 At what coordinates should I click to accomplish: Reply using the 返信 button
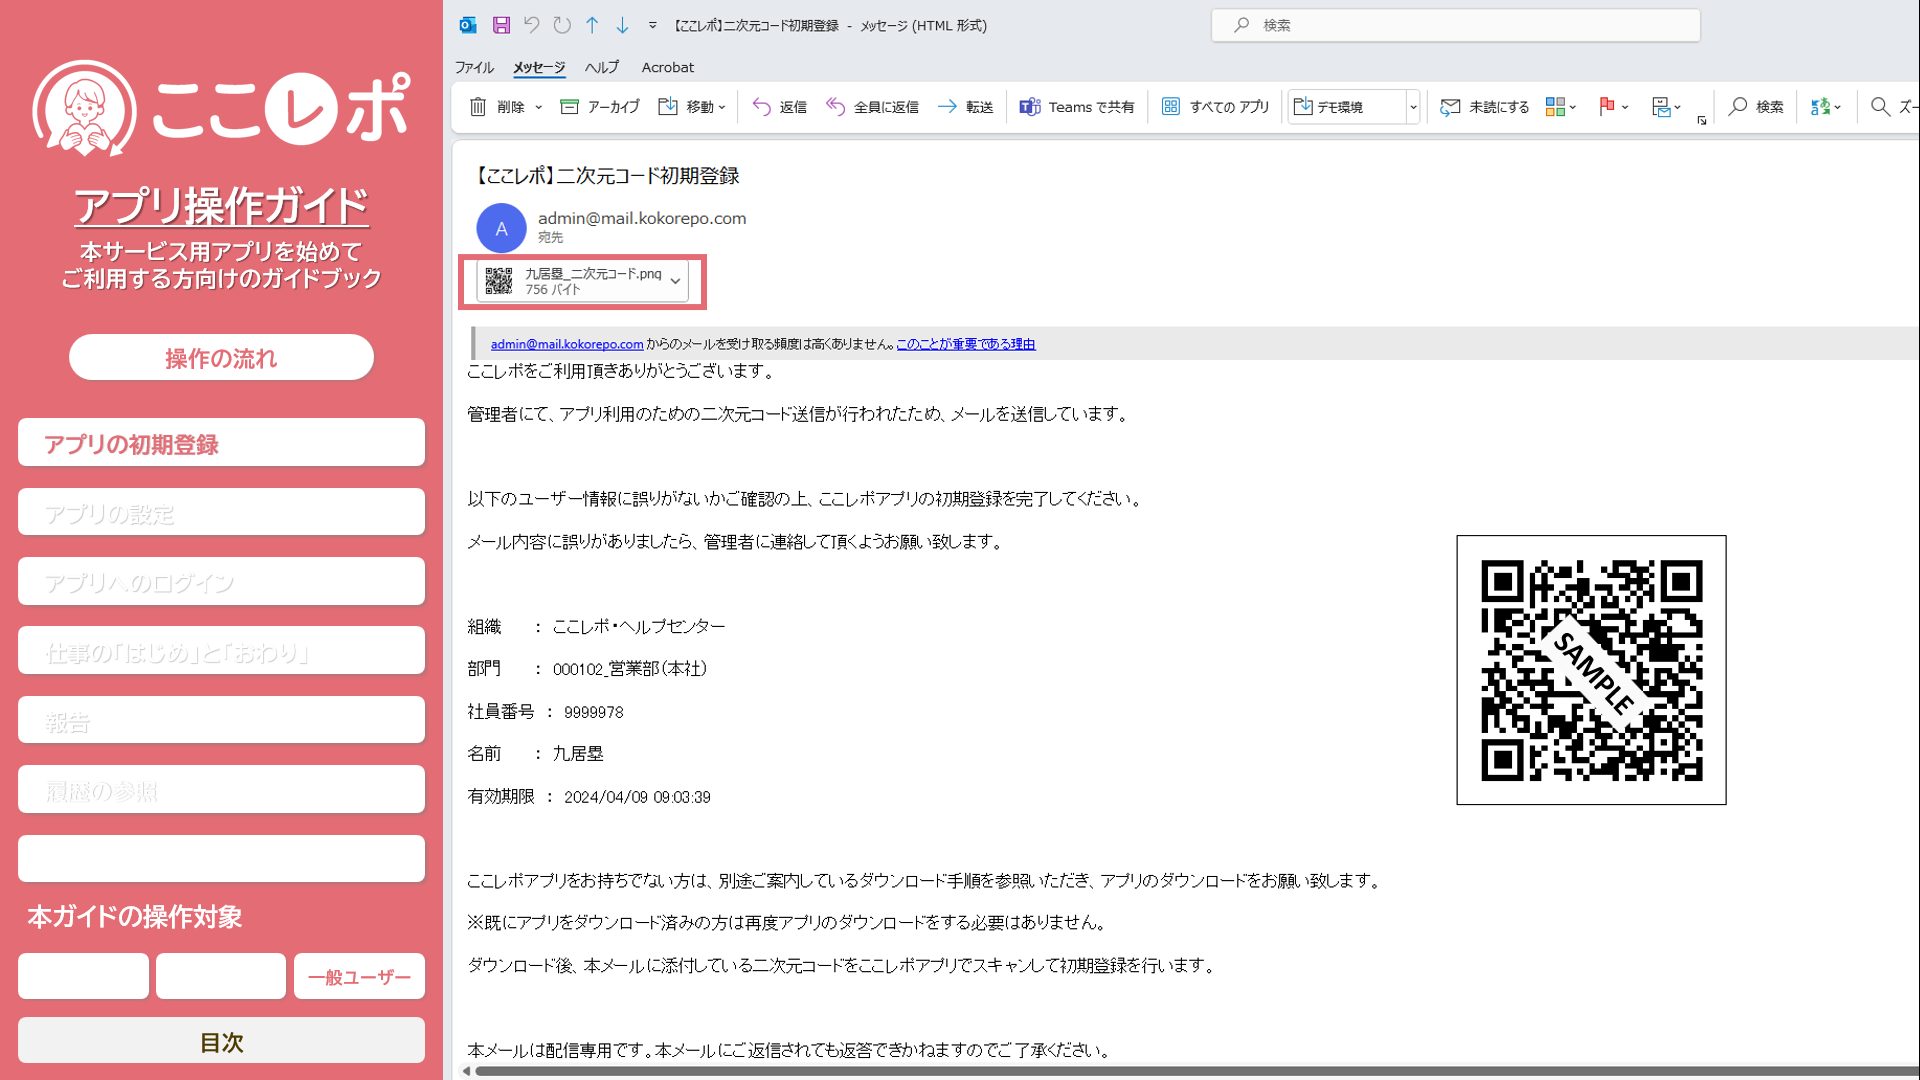point(780,107)
